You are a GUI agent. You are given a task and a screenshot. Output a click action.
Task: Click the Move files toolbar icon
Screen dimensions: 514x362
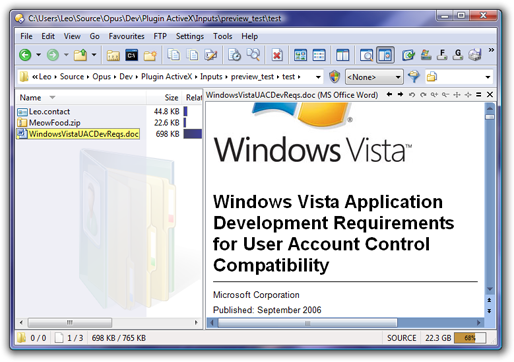[x=193, y=55]
